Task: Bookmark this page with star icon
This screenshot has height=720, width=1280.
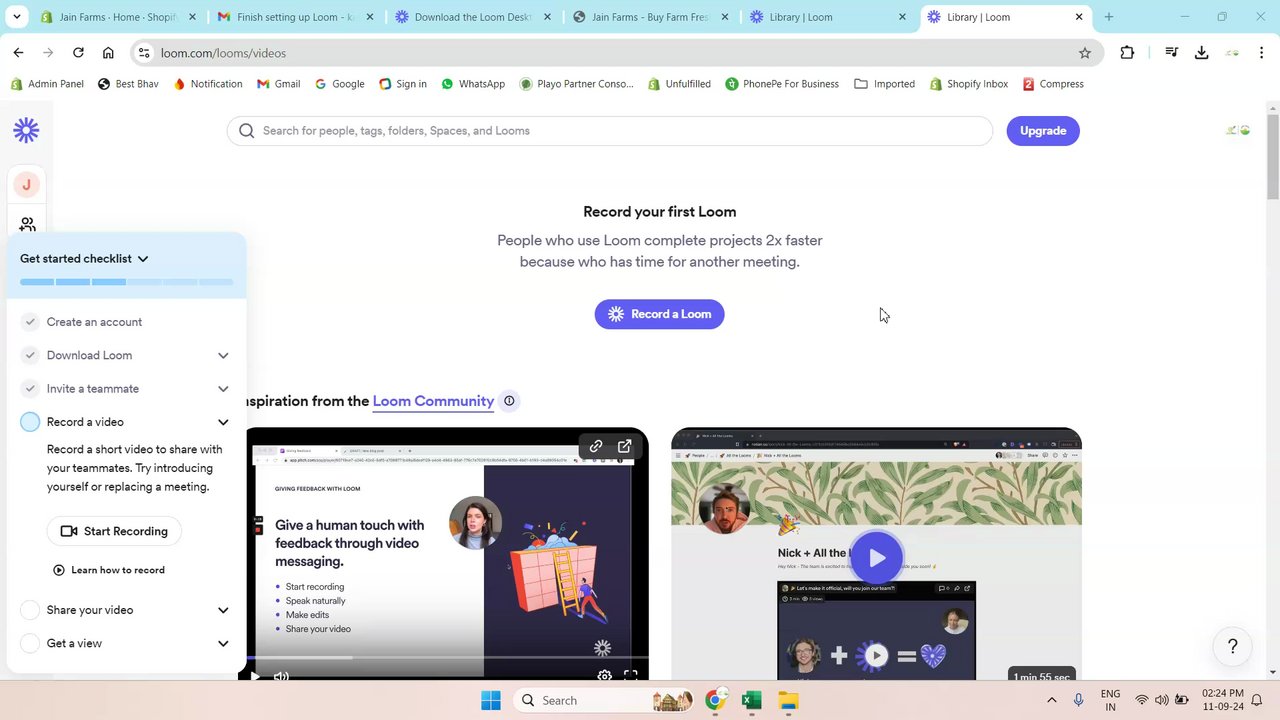Action: [x=1085, y=53]
